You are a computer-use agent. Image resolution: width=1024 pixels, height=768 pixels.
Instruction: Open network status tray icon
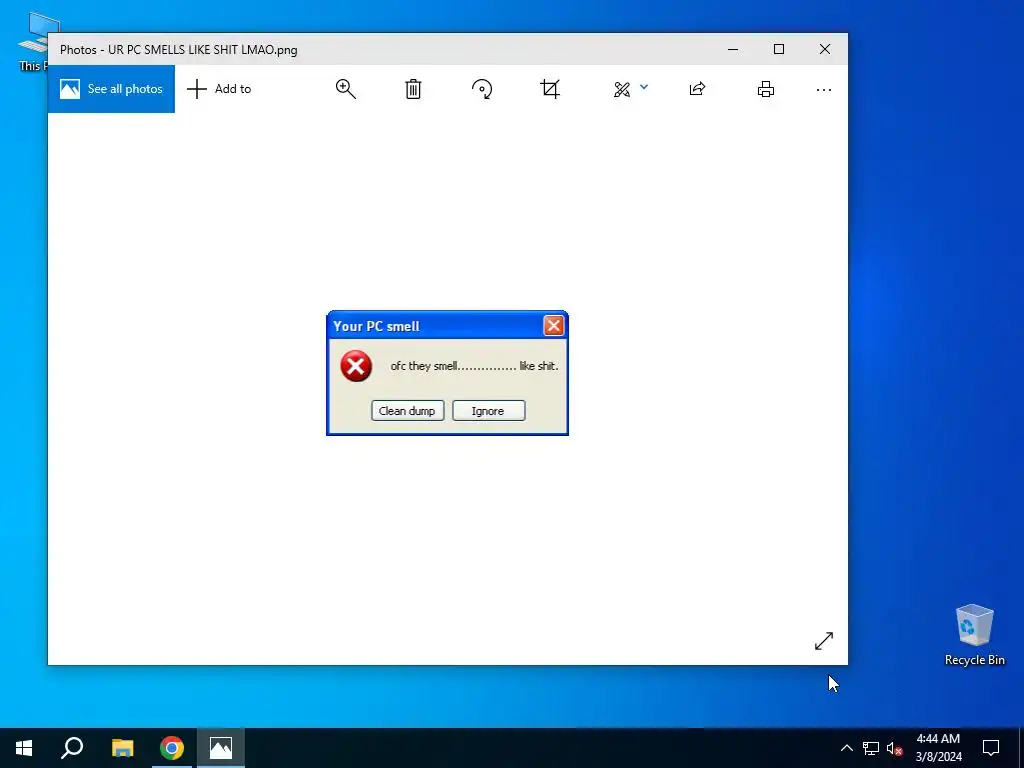pos(871,748)
